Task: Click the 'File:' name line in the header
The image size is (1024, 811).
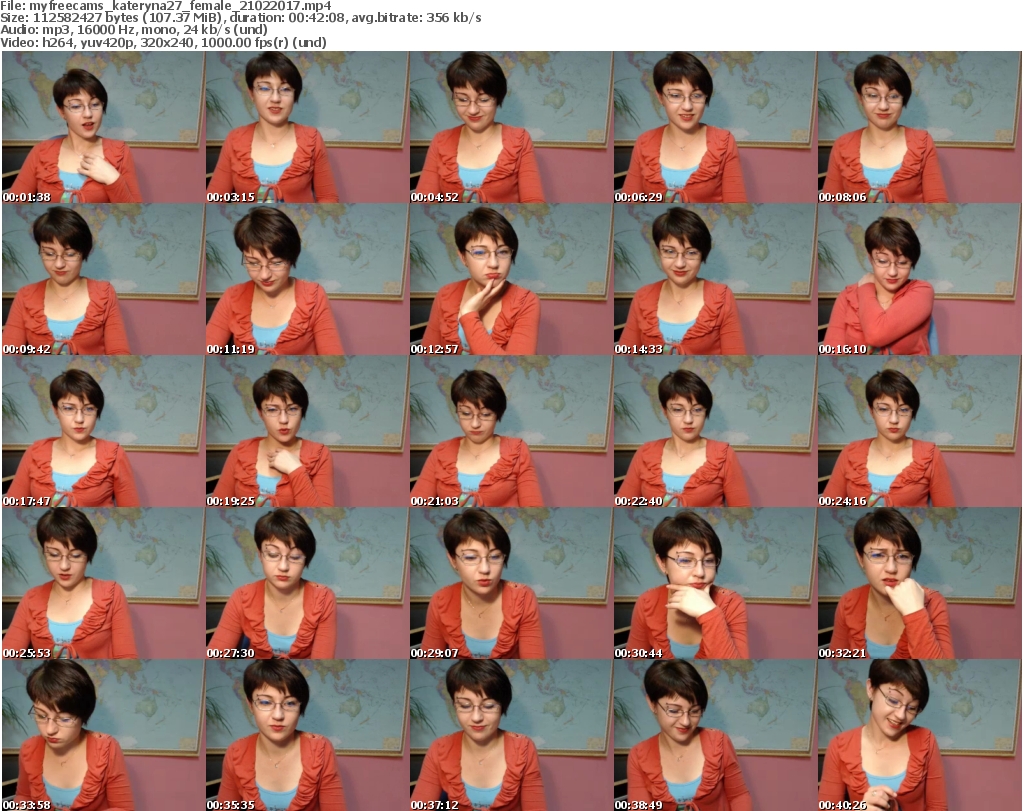Action: [x=166, y=6]
